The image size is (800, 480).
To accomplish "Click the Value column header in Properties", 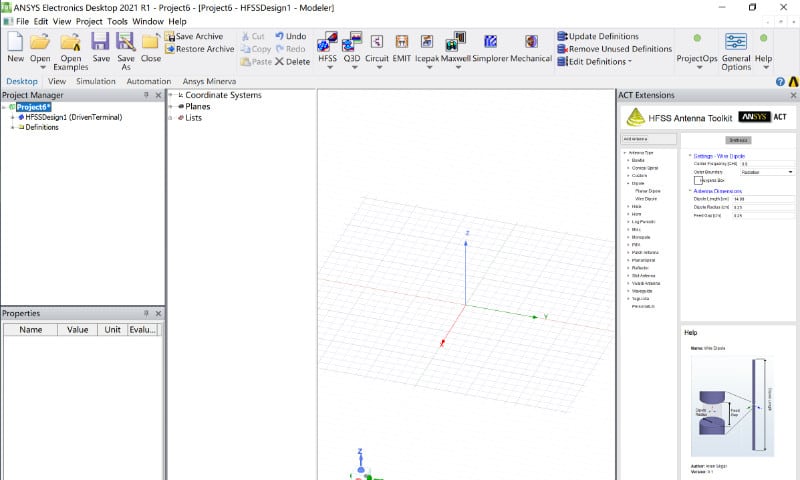I will 78,330.
